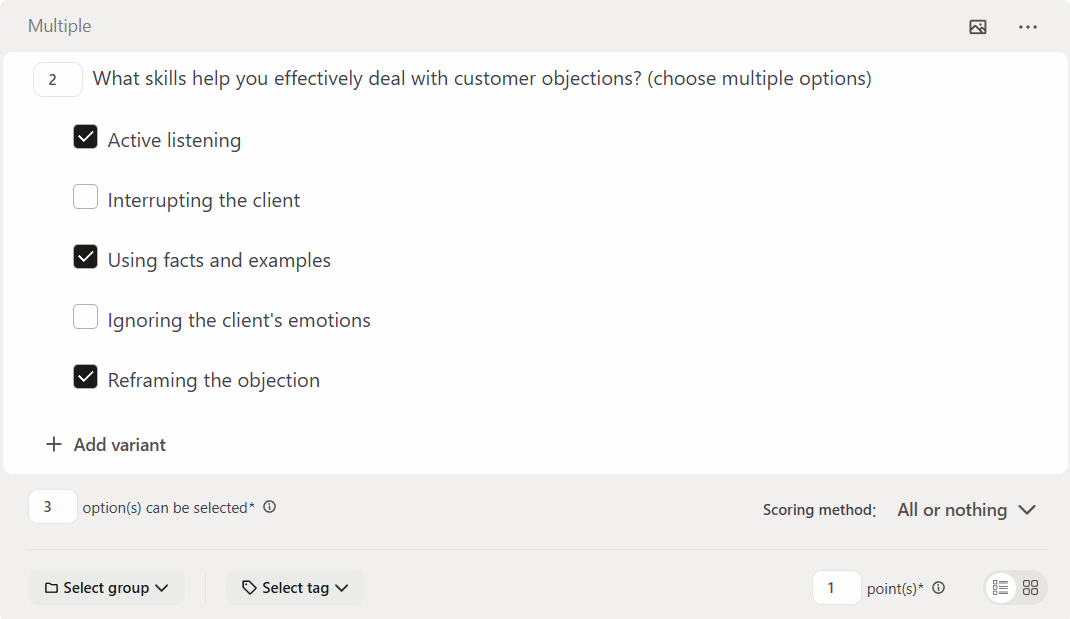This screenshot has height=619, width=1070.
Task: Uncheck the Active listening option
Action: pyautogui.click(x=86, y=137)
